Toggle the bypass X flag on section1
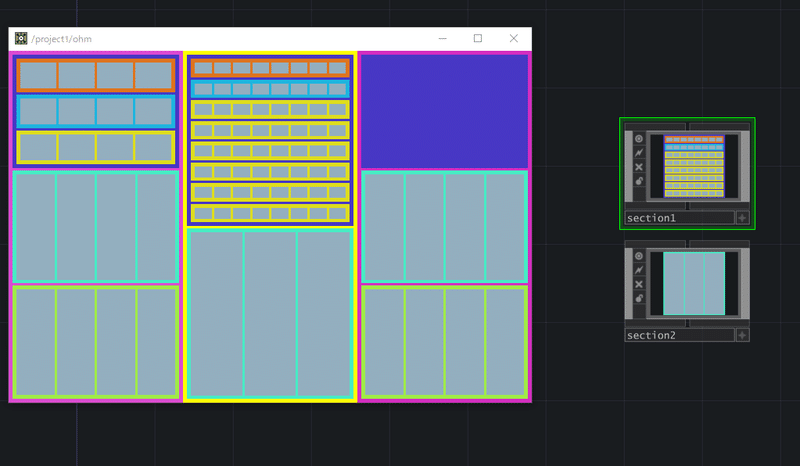Viewport: 800px width, 466px height. 639,167
